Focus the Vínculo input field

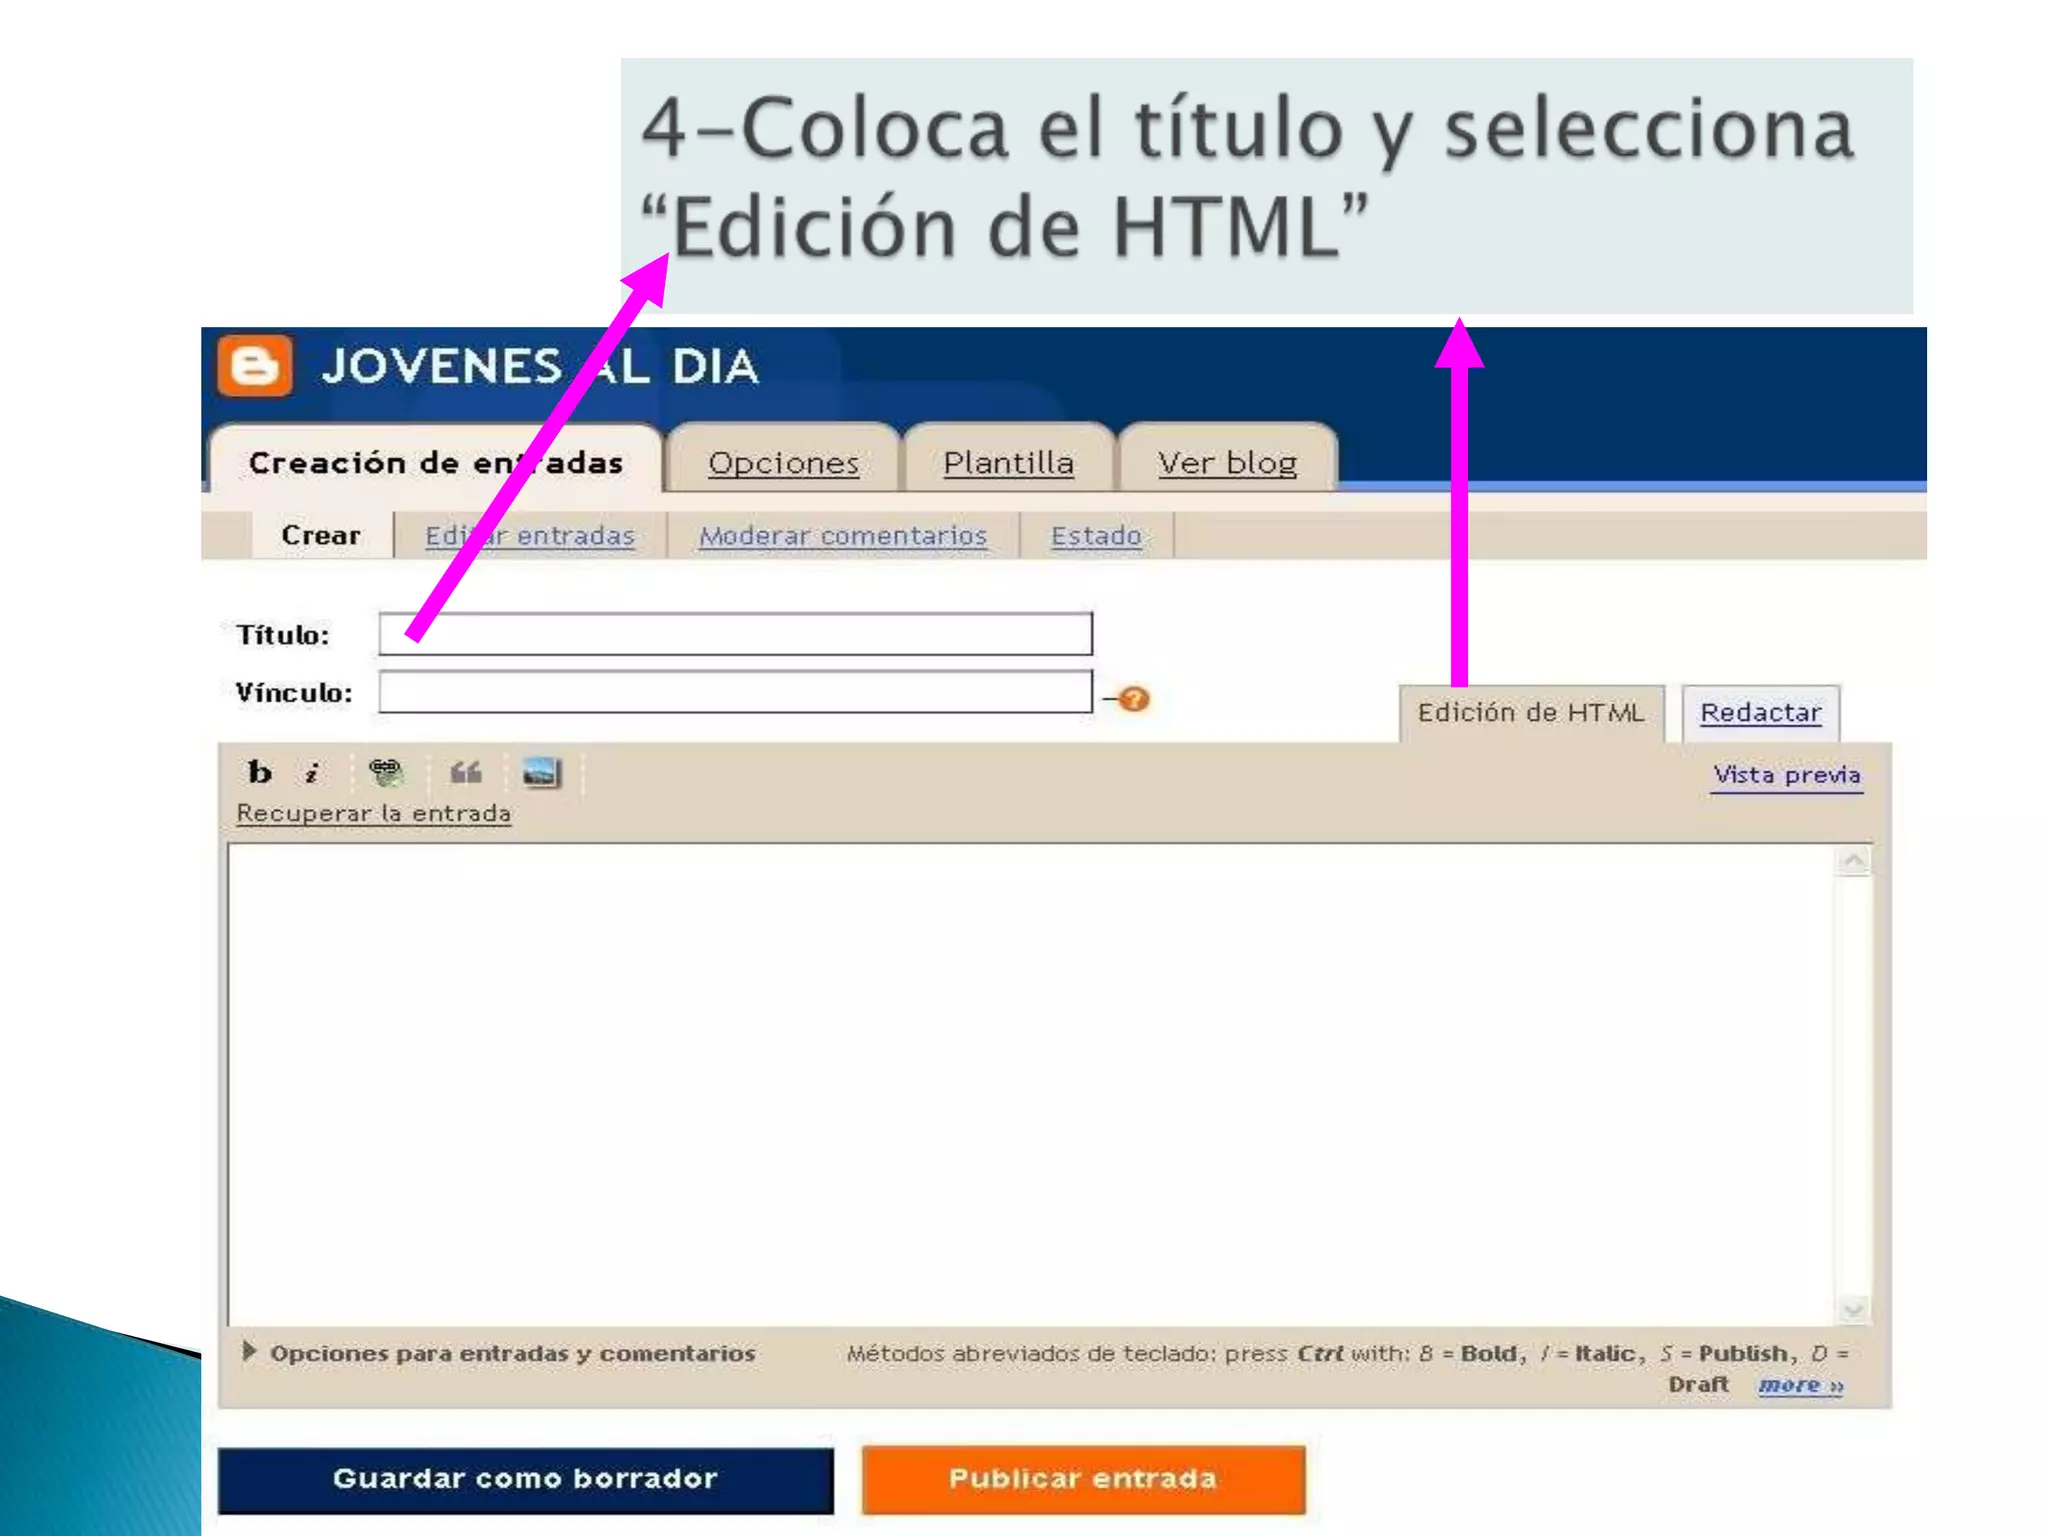(736, 692)
